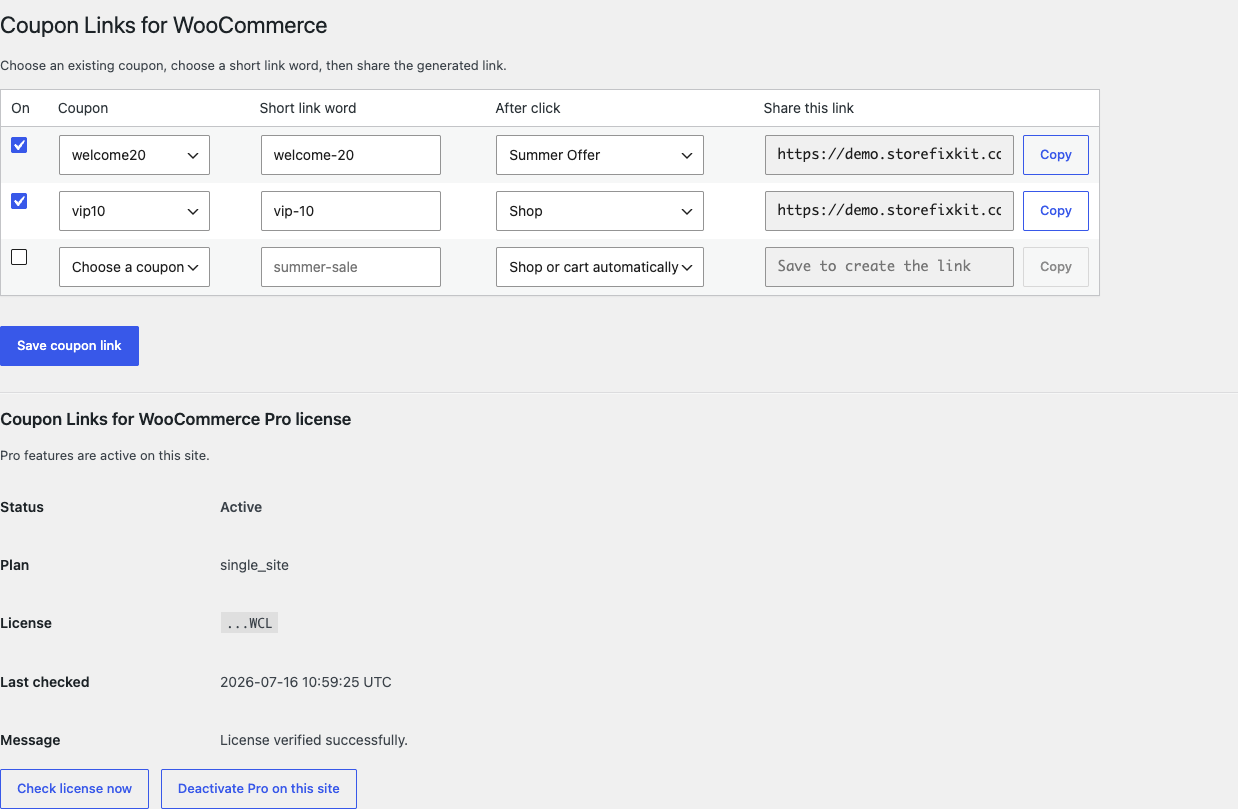
Task: Click the Short link word column header
Action: click(x=308, y=108)
